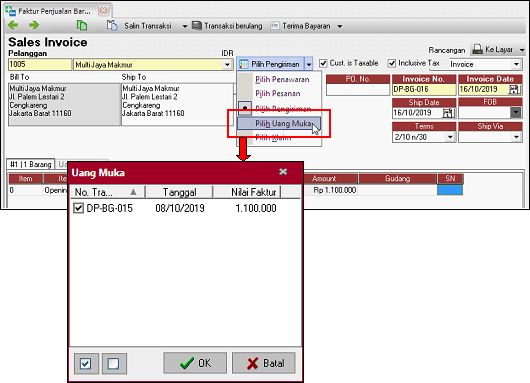
Task: Open the Ship Via dropdown
Action: click(516, 137)
